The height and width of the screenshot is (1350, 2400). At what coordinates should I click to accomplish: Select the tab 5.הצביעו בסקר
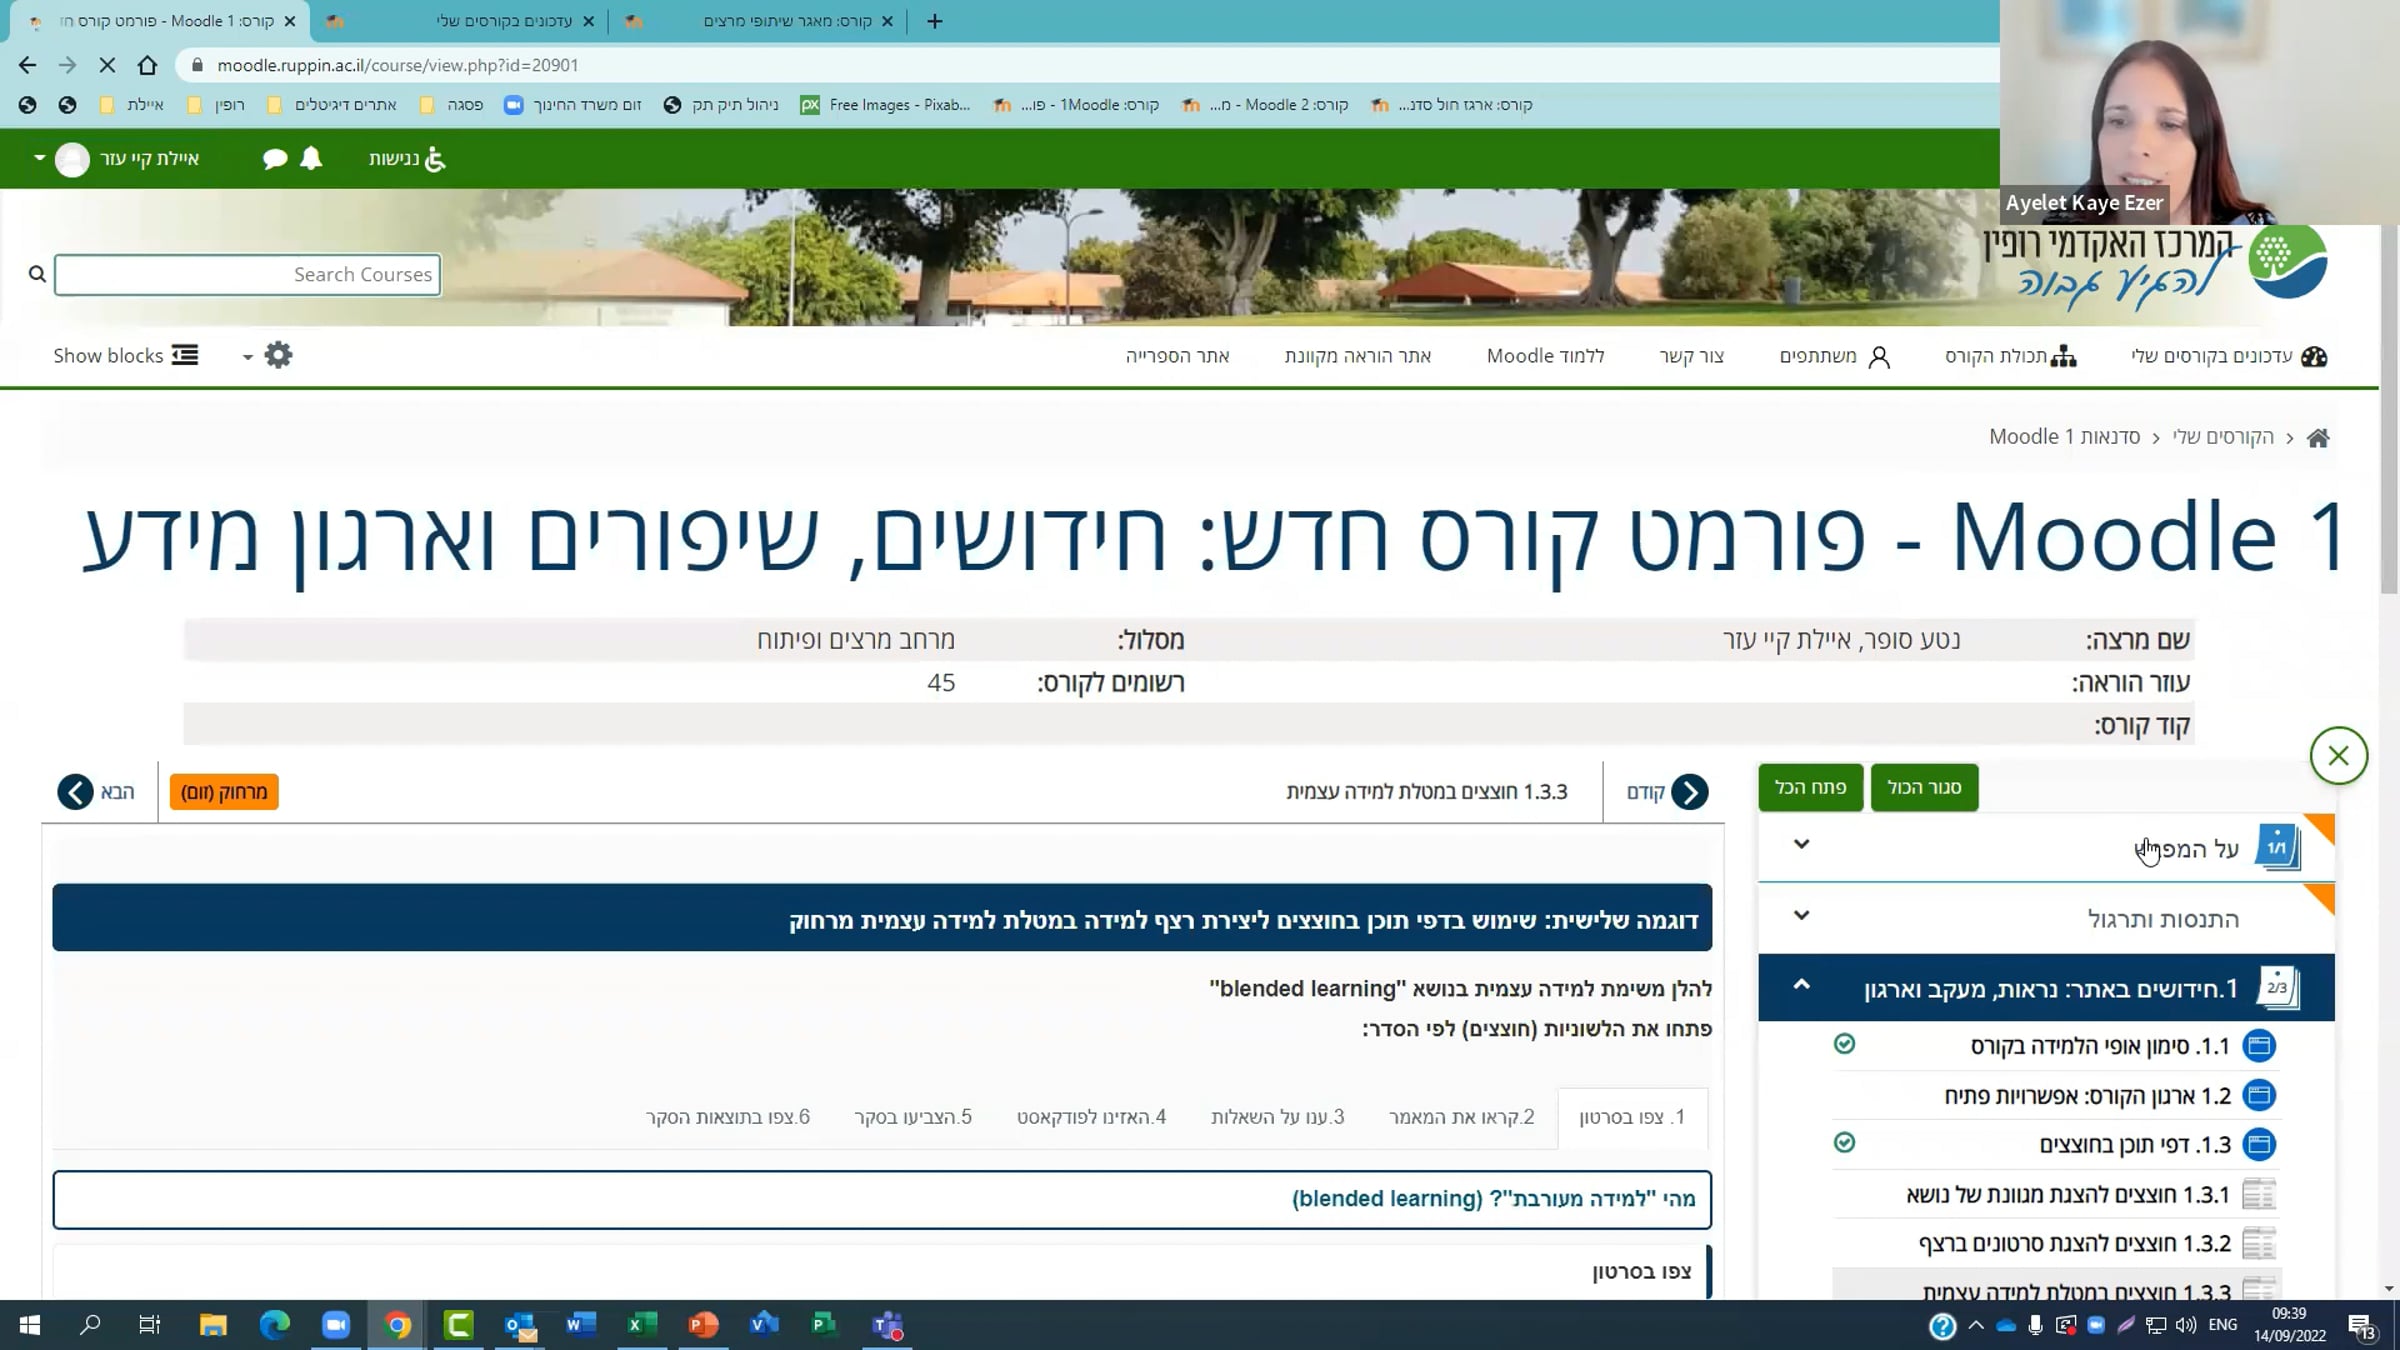pyautogui.click(x=913, y=1117)
